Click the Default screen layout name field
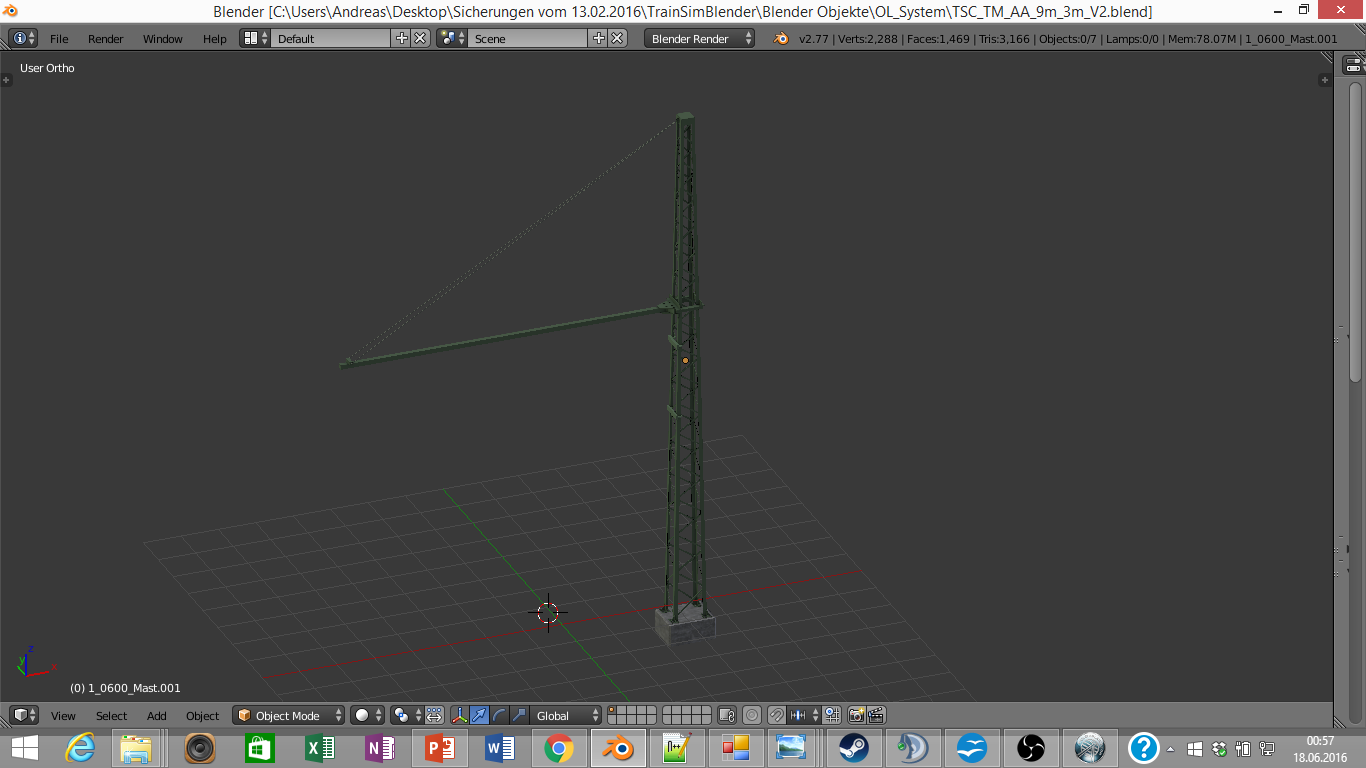 click(x=330, y=39)
